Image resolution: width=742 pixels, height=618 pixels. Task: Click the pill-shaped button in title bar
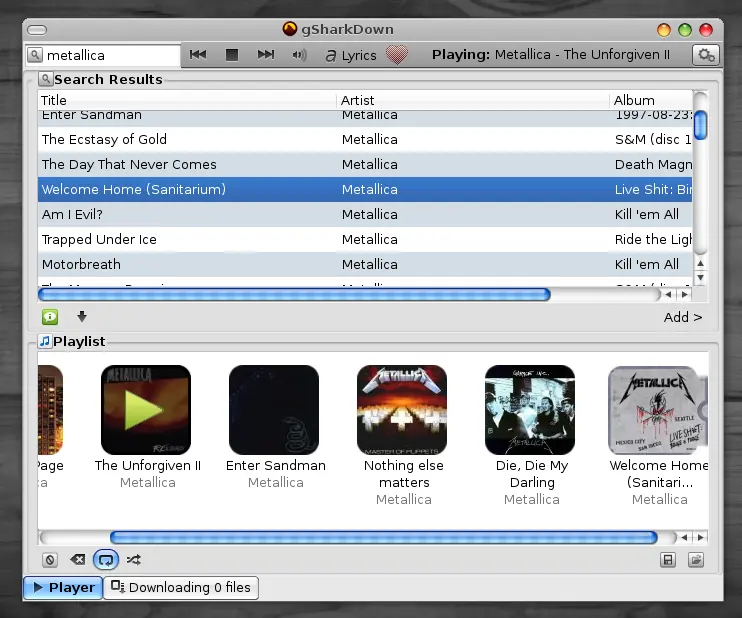pyautogui.click(x=37, y=30)
